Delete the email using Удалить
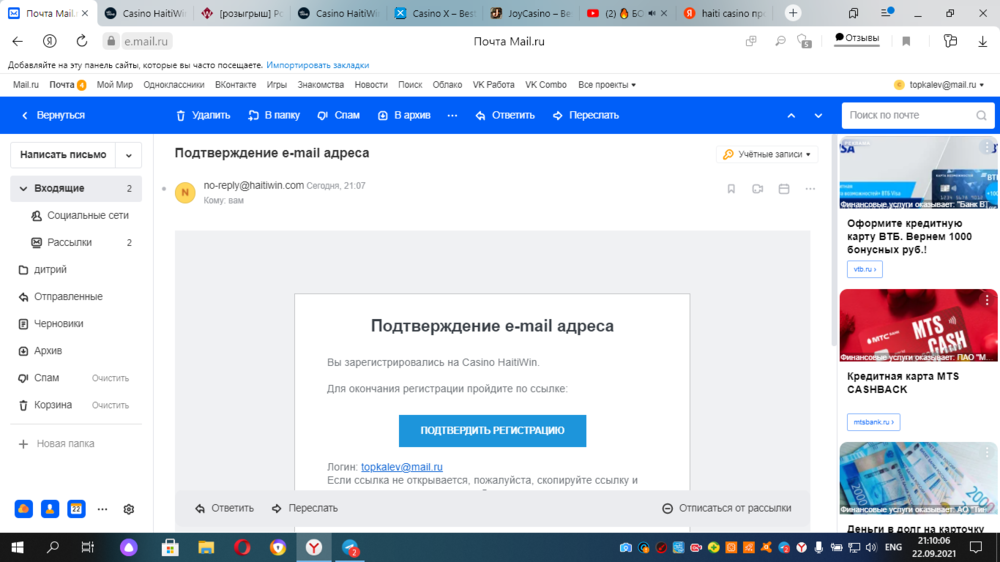 tap(203, 115)
